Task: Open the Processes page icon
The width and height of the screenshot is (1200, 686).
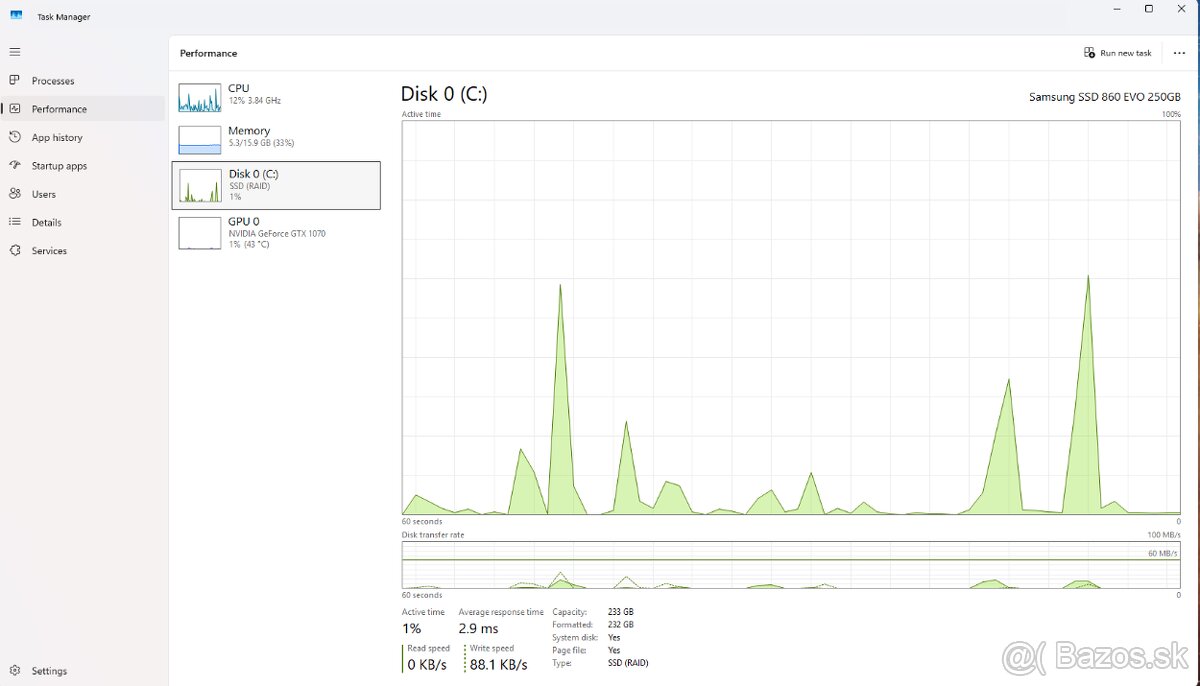Action: (x=15, y=81)
